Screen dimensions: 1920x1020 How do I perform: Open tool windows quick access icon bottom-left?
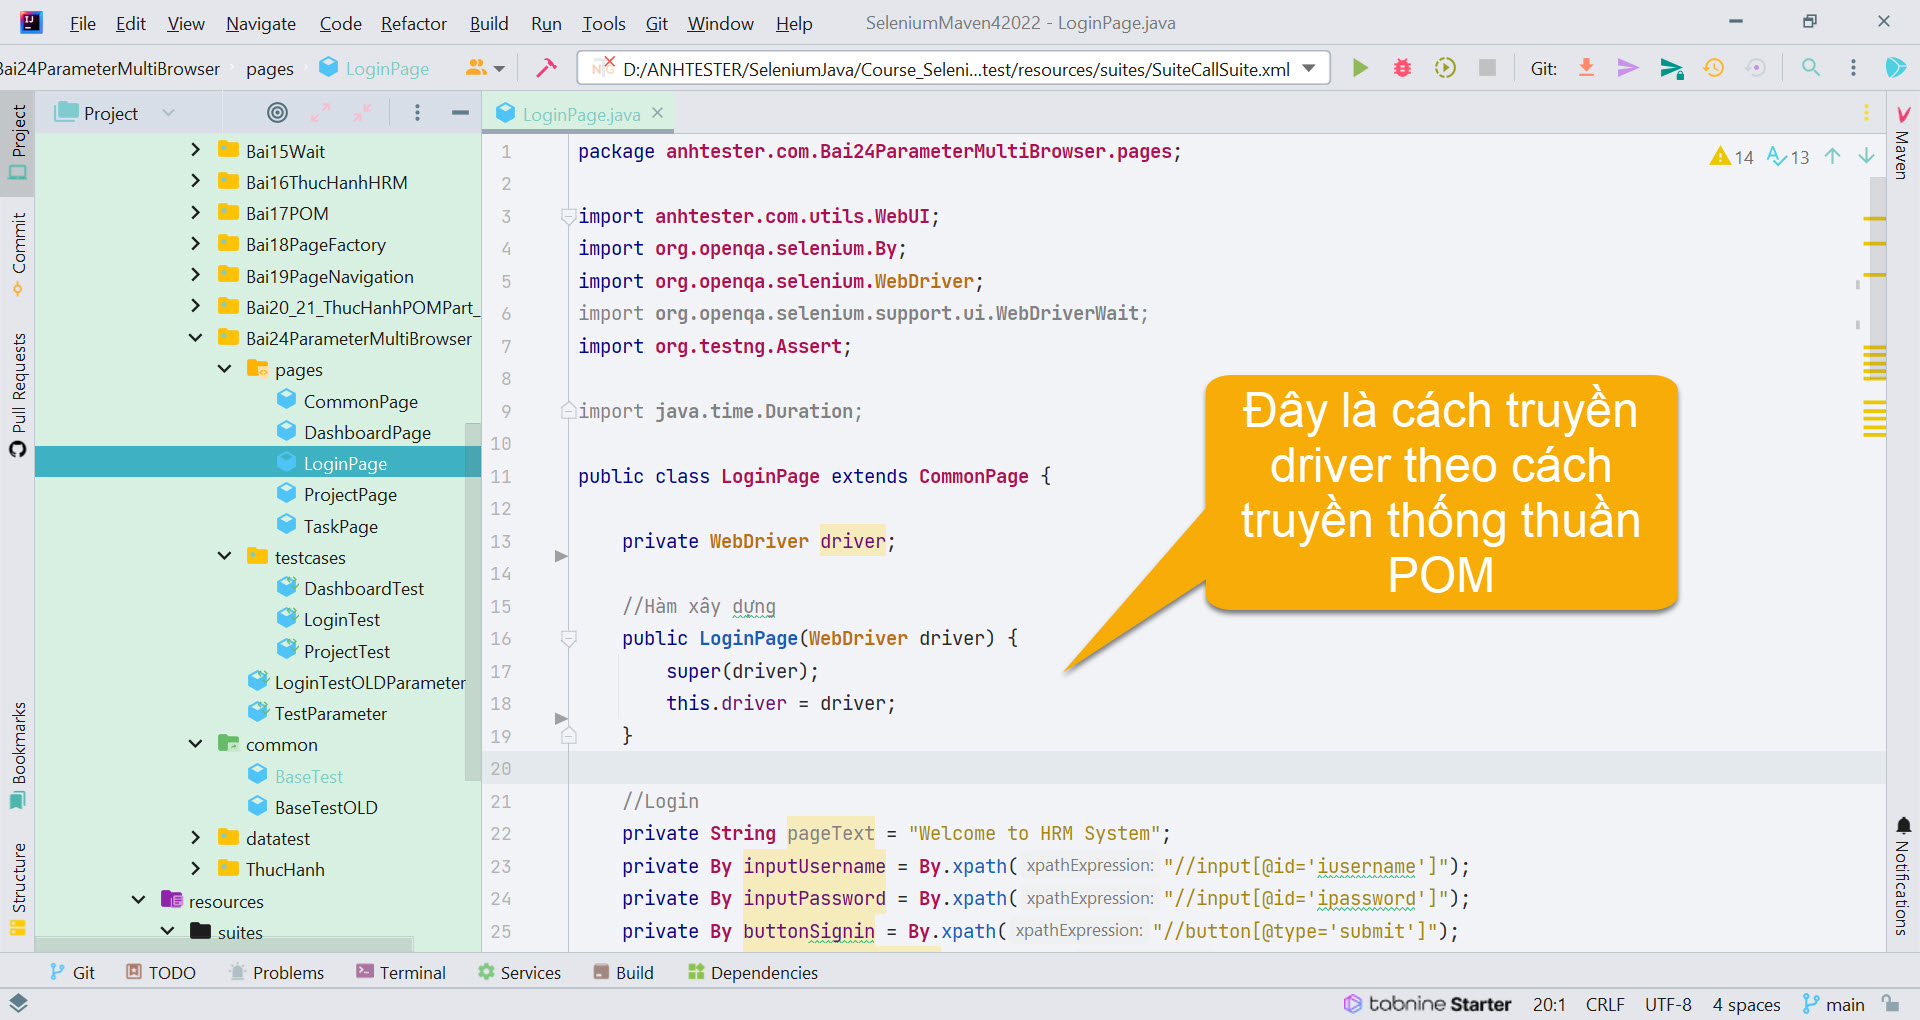[18, 1003]
